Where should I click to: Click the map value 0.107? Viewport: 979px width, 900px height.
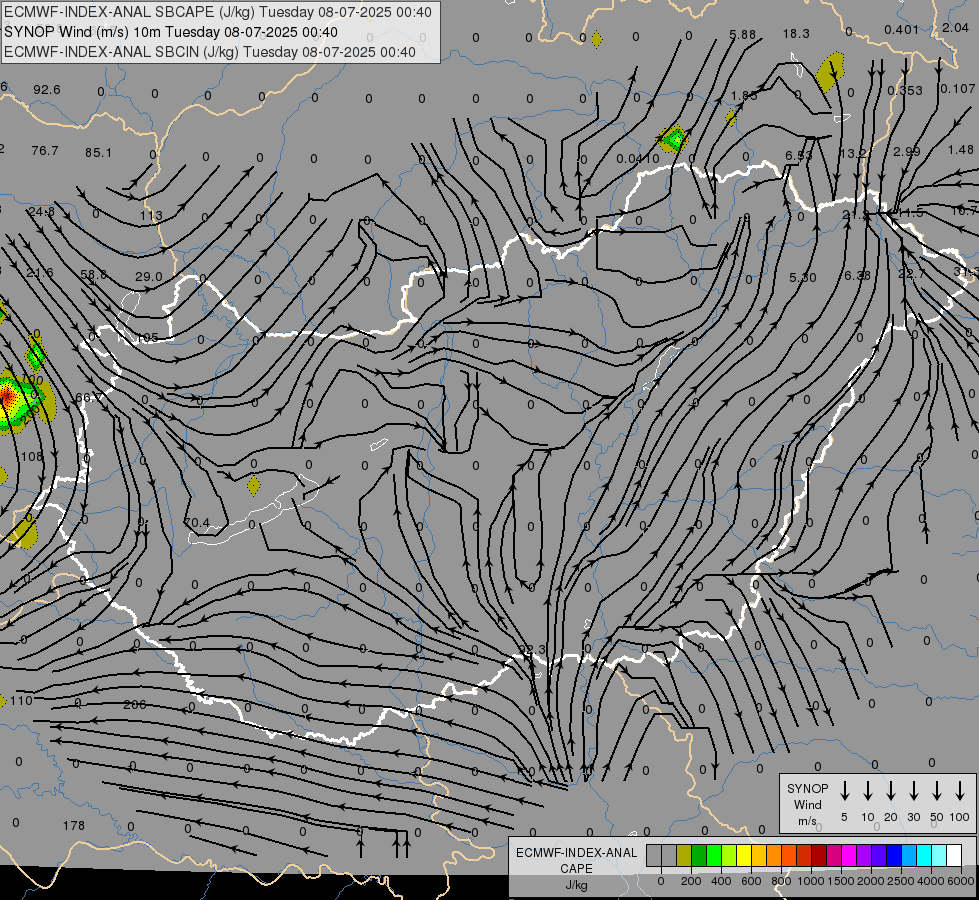(x=958, y=89)
